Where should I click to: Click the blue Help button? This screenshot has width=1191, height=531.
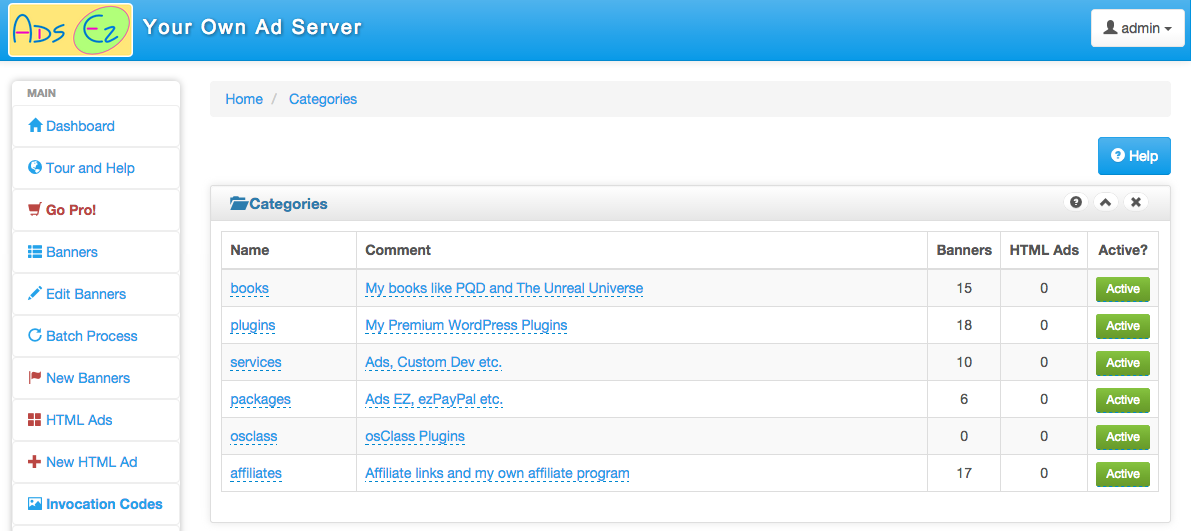pyautogui.click(x=1134, y=156)
